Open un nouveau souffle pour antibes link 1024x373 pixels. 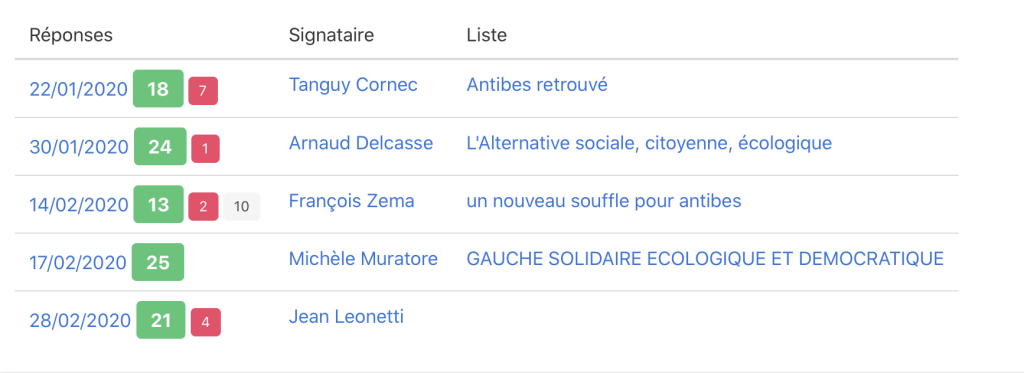604,200
